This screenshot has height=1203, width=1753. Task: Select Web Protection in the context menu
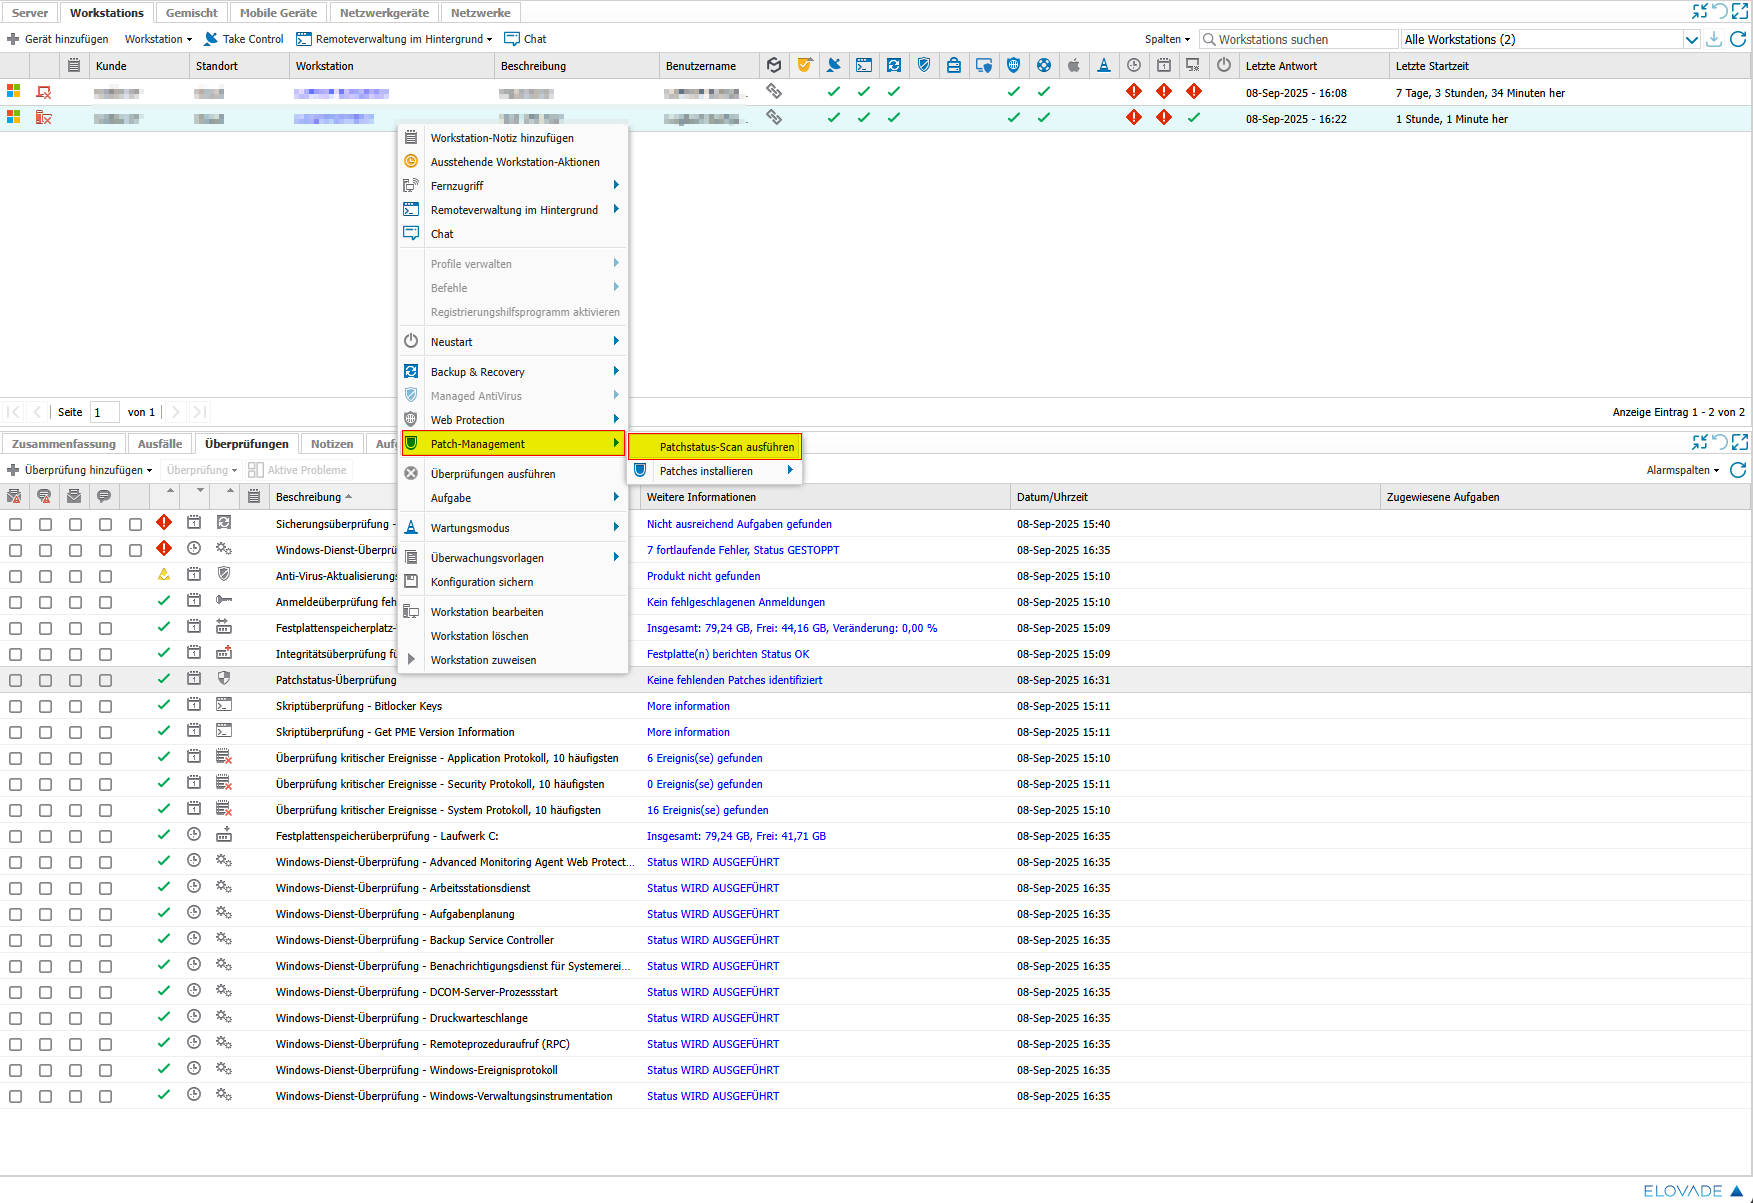click(x=467, y=420)
